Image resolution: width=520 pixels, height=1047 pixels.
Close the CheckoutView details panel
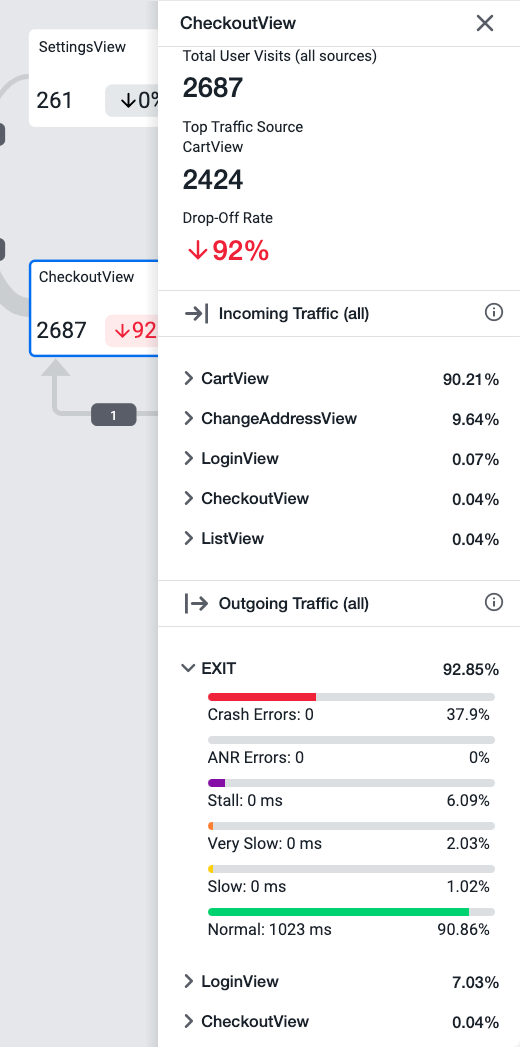(485, 23)
